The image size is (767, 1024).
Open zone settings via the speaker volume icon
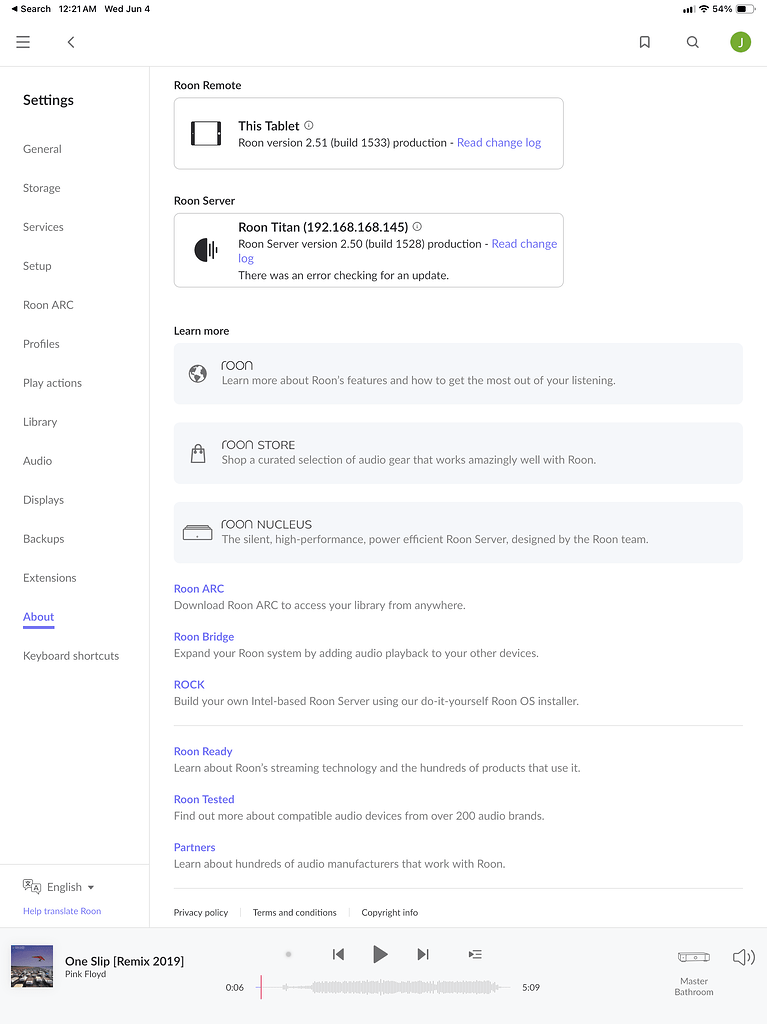coord(744,957)
